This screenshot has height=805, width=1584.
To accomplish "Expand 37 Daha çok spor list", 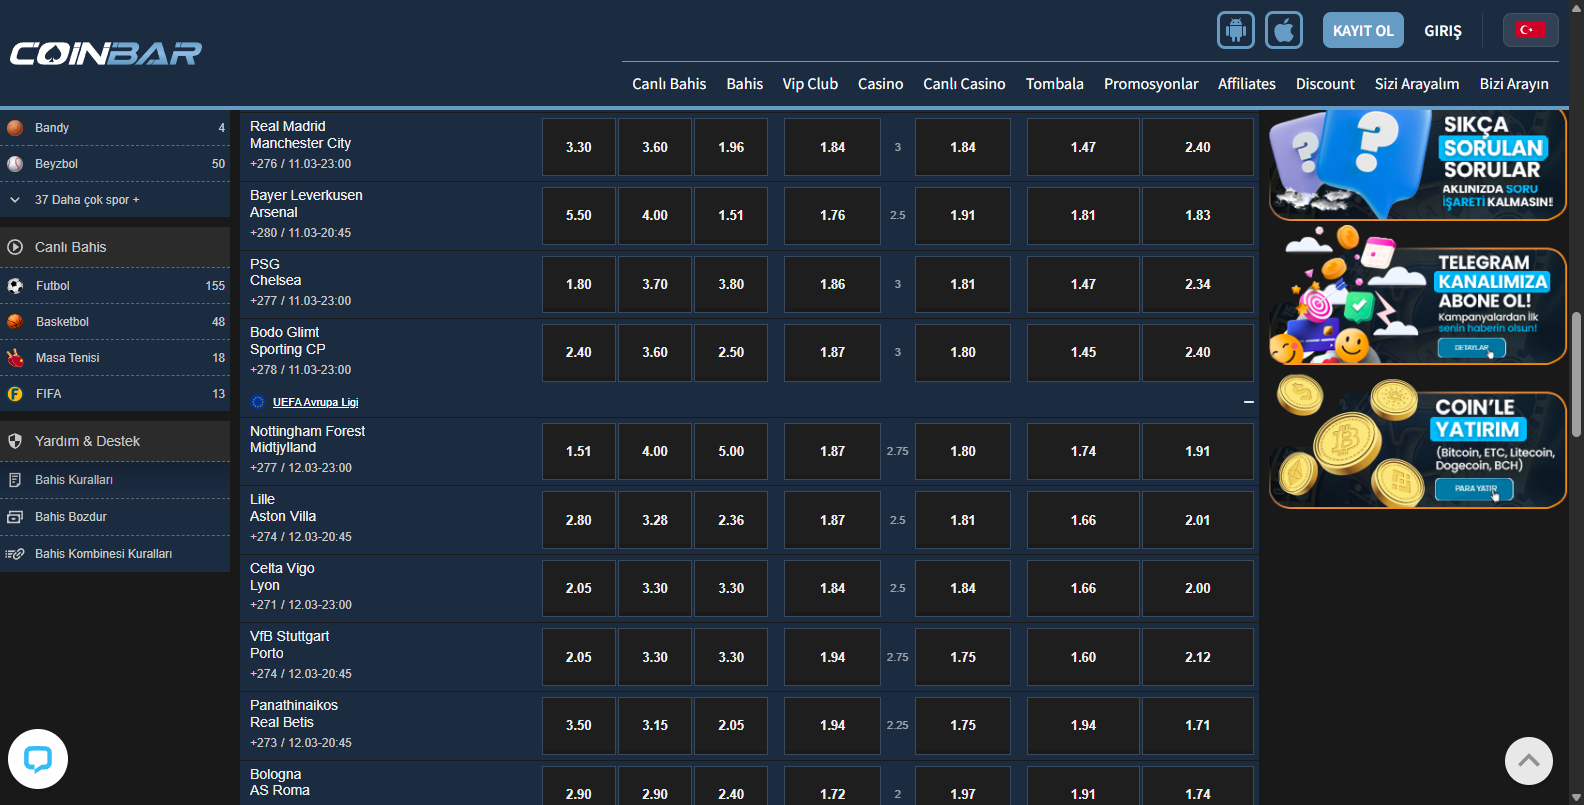I will [x=86, y=200].
